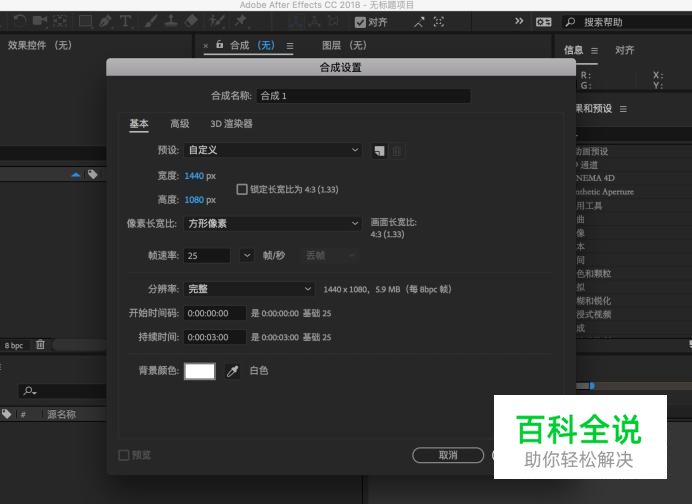Select the Brush tool

(151, 21)
